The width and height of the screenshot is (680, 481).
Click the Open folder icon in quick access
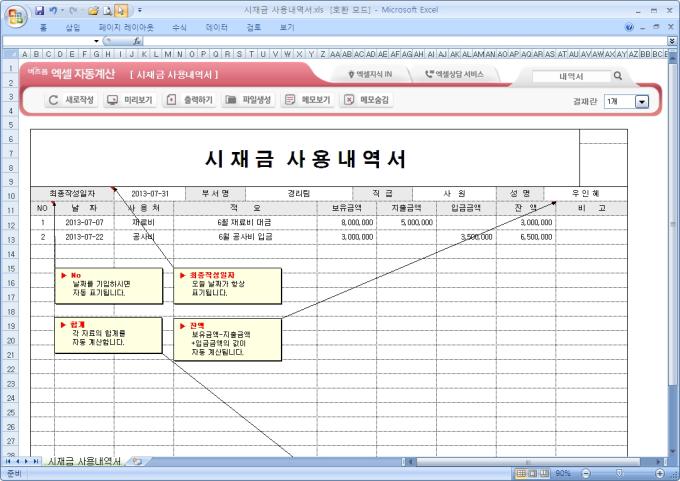pos(93,10)
